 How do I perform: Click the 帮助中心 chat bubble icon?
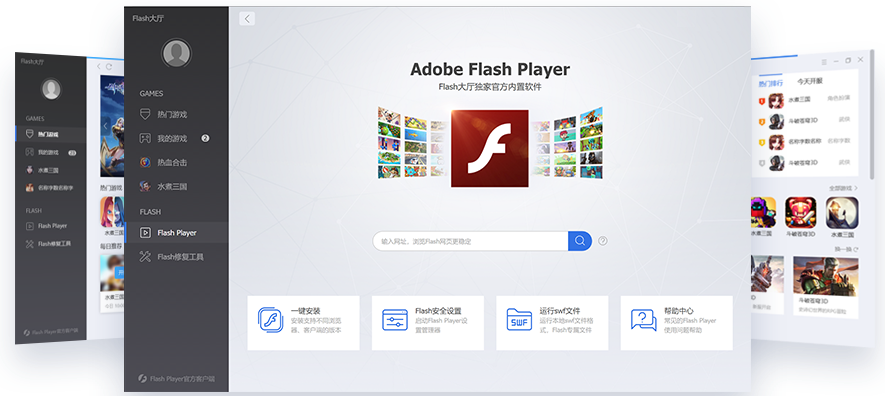[643, 320]
